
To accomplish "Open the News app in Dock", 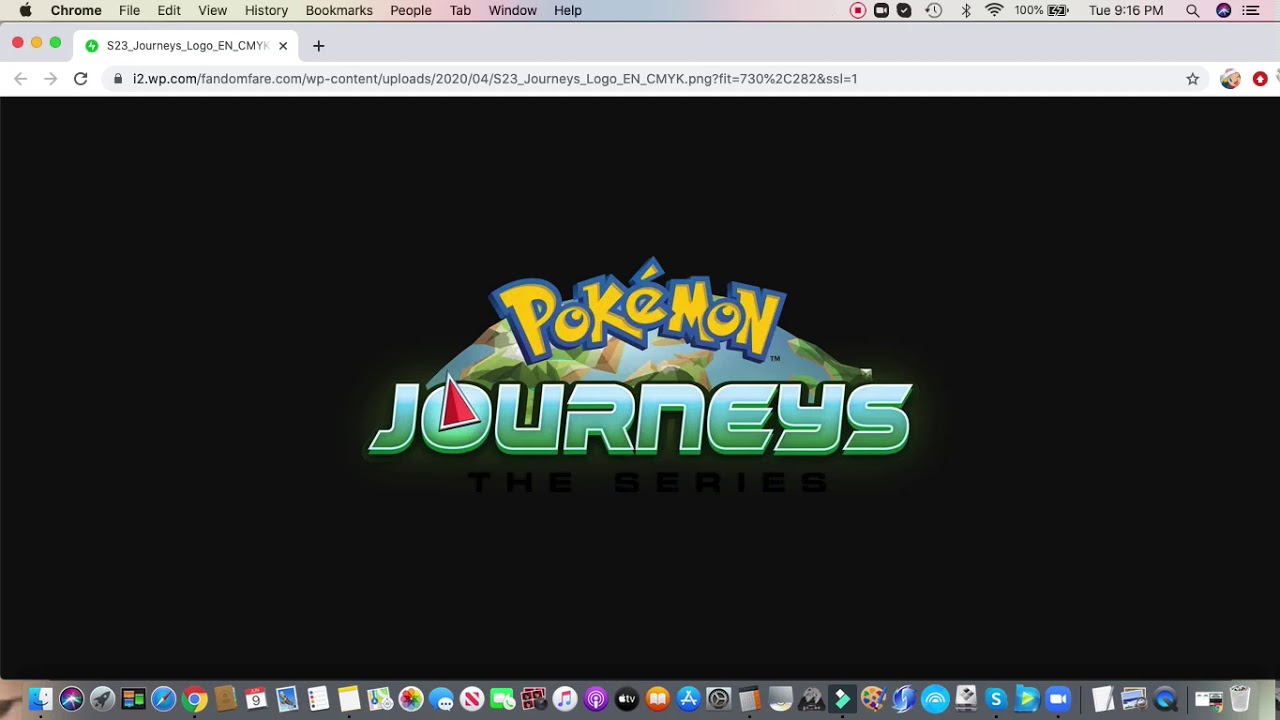I will 472,699.
